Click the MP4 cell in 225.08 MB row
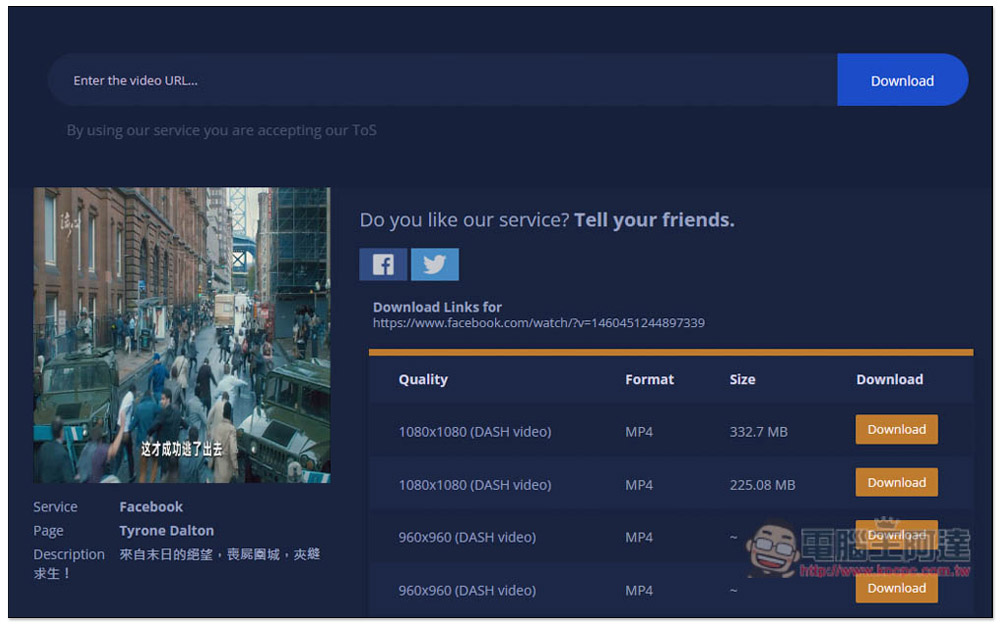 (639, 485)
